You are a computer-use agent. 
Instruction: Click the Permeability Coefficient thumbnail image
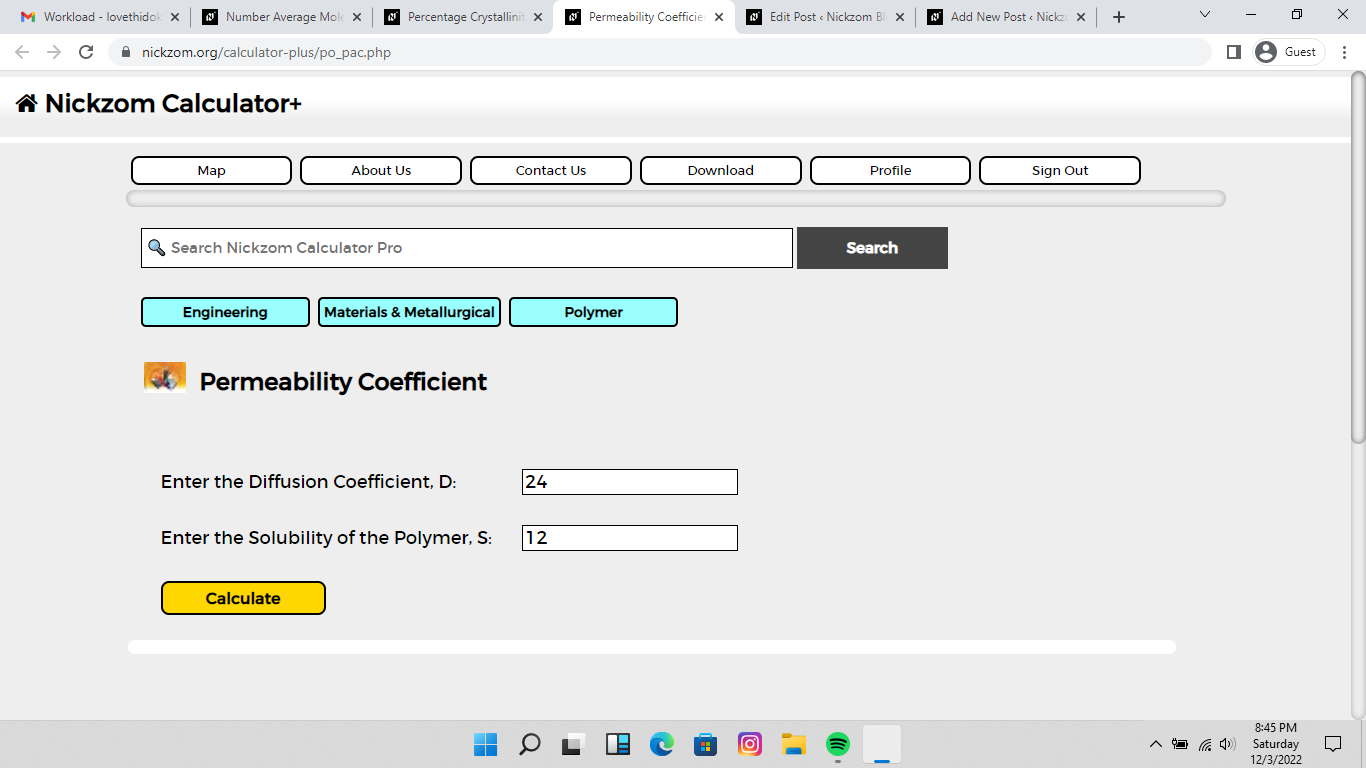165,377
